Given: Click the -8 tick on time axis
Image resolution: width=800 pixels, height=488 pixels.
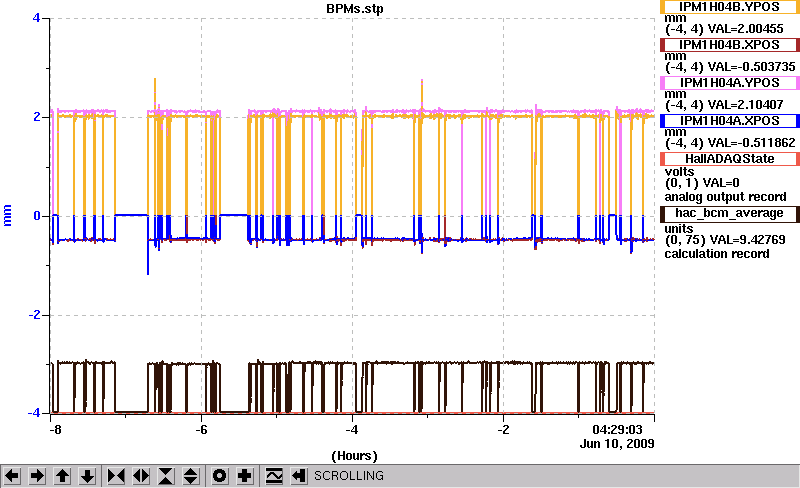Looking at the screenshot, I should (x=55, y=430).
